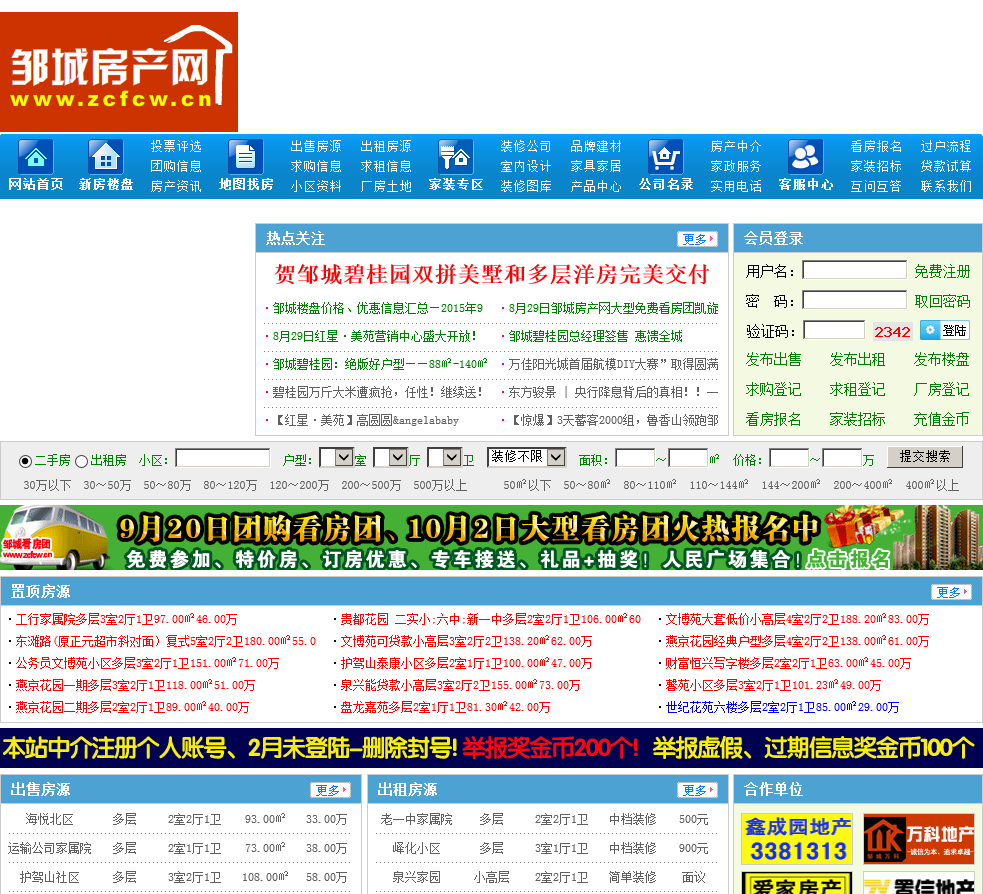Click the 团购看房团 bus banner

(x=492, y=538)
